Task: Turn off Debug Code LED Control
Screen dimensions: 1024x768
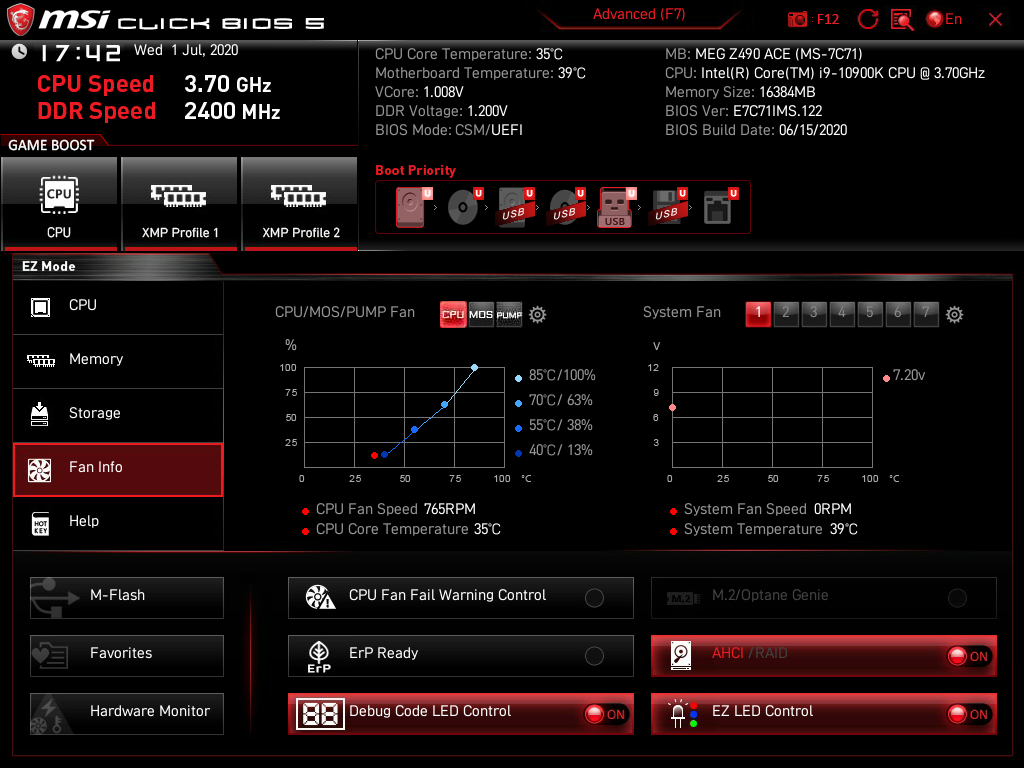Action: tap(460, 714)
